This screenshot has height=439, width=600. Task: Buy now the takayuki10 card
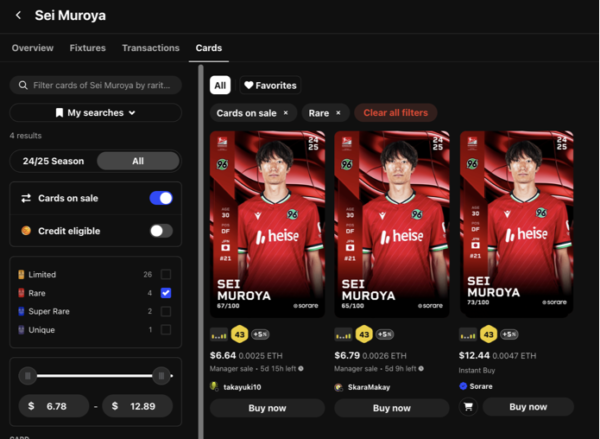click(267, 408)
